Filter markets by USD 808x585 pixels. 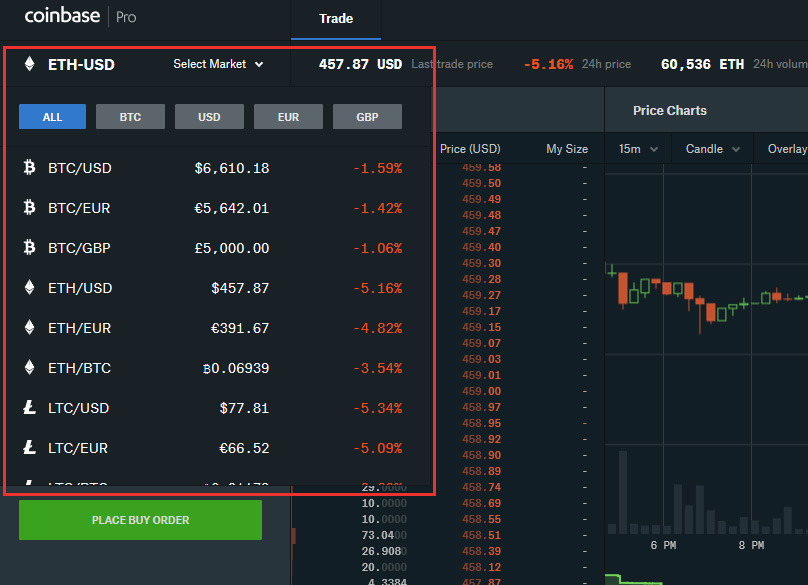(x=209, y=116)
